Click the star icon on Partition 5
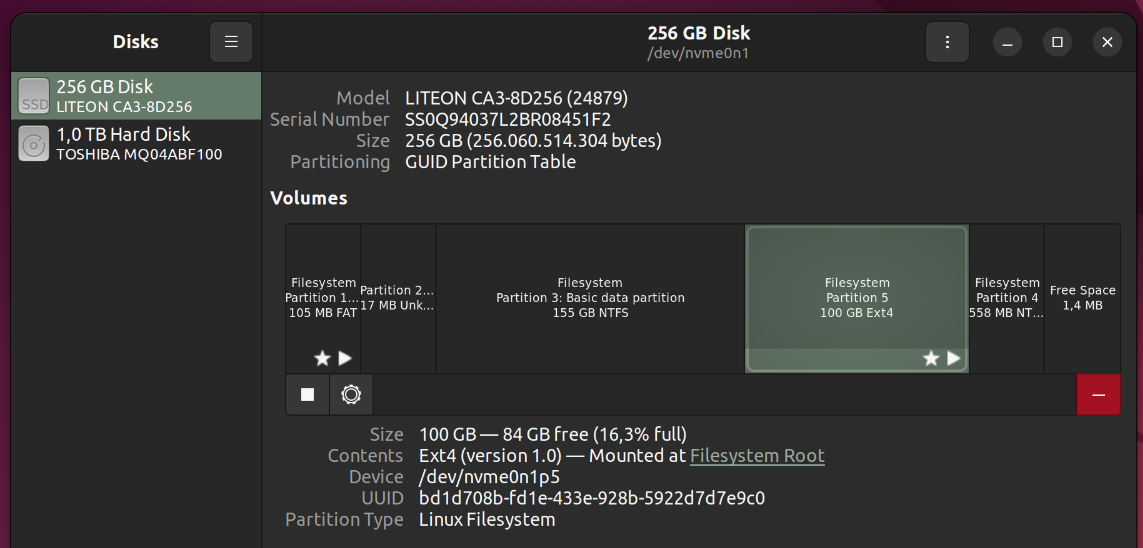Screen dimensions: 1143x548 click(x=931, y=358)
